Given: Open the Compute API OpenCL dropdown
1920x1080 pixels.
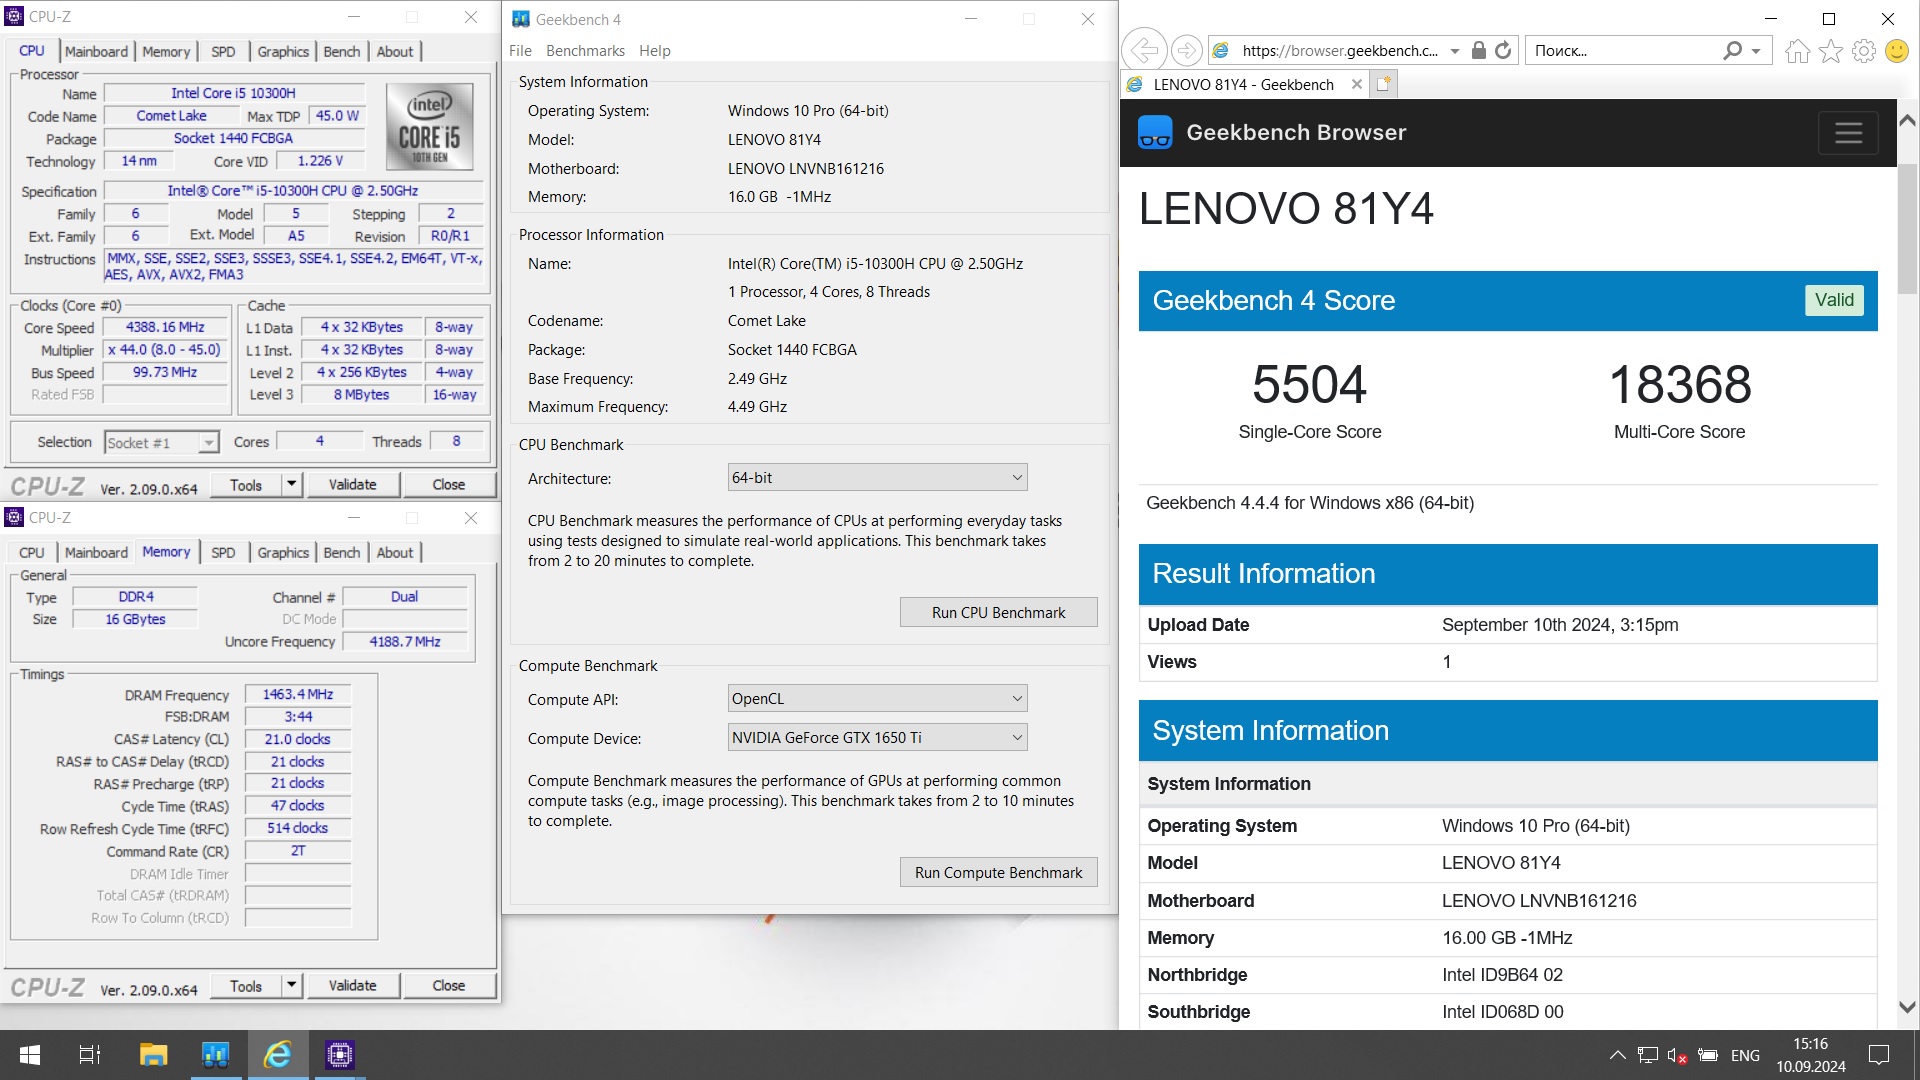Looking at the screenshot, I should 877,699.
